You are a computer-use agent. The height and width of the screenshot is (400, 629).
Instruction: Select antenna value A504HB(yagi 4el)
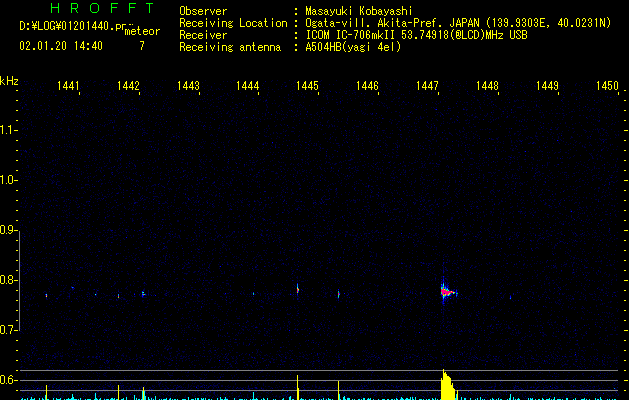(x=353, y=47)
